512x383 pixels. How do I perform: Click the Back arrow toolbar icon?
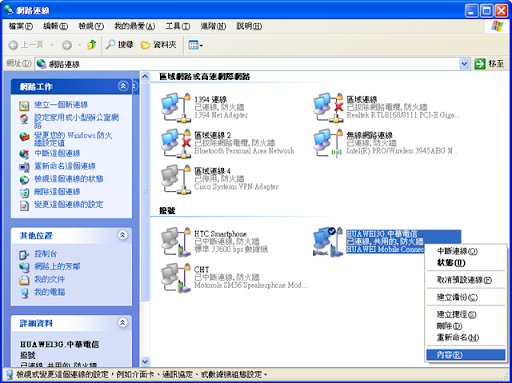(x=13, y=45)
